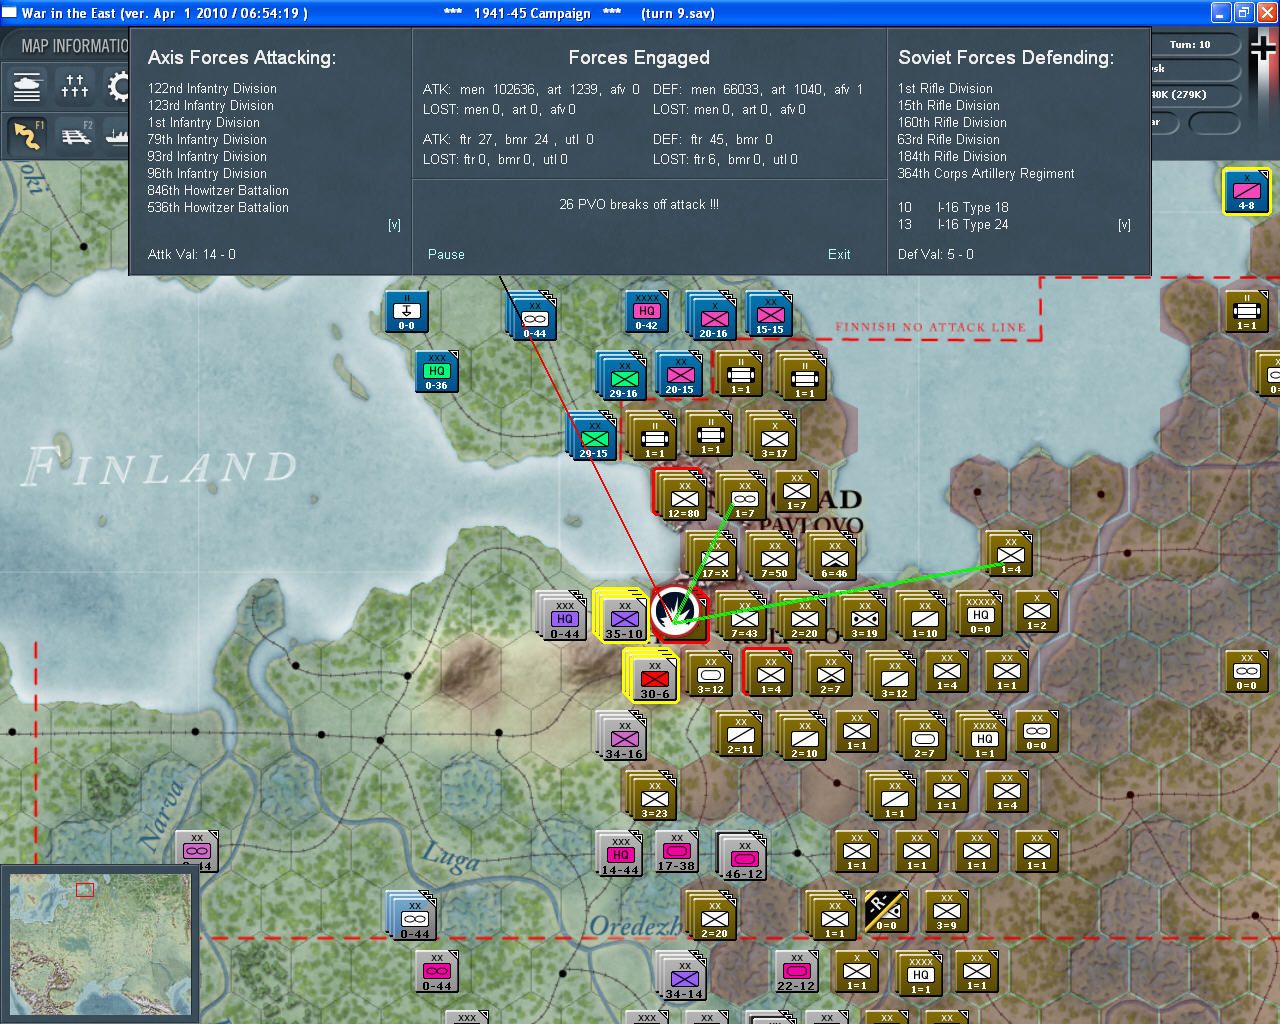This screenshot has height=1024, width=1280.
Task: Select the Finnish 29-16 unit counter
Action: tap(622, 378)
